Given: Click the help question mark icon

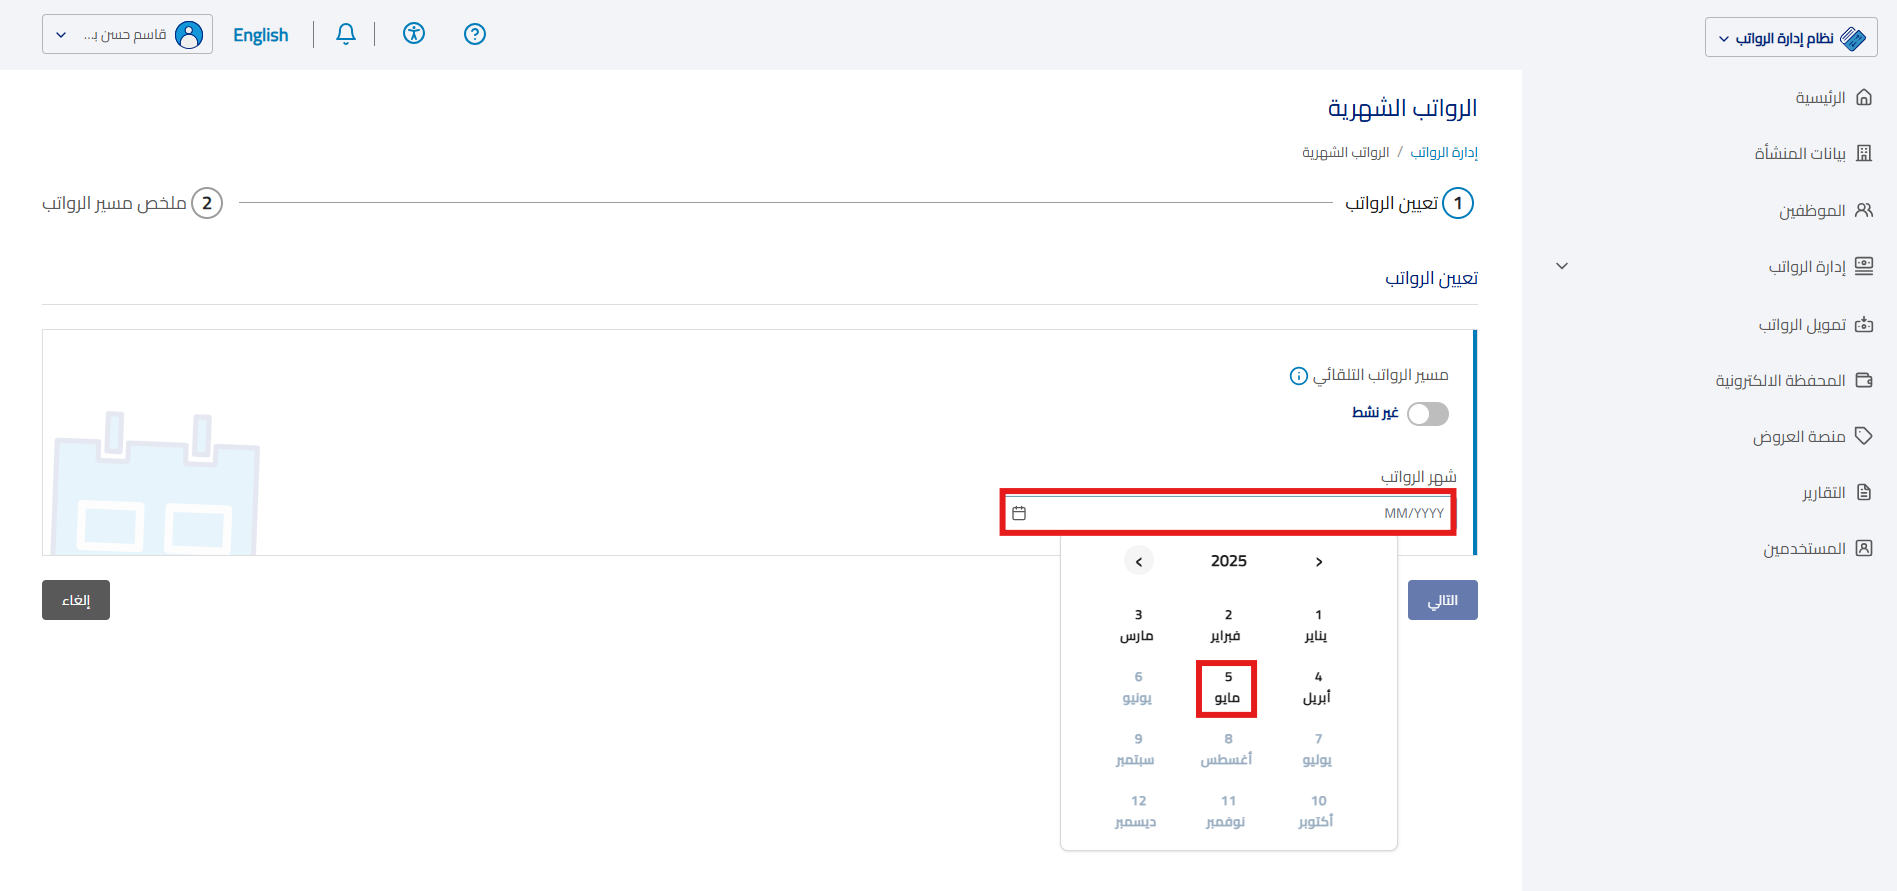Looking at the screenshot, I should pos(475,34).
